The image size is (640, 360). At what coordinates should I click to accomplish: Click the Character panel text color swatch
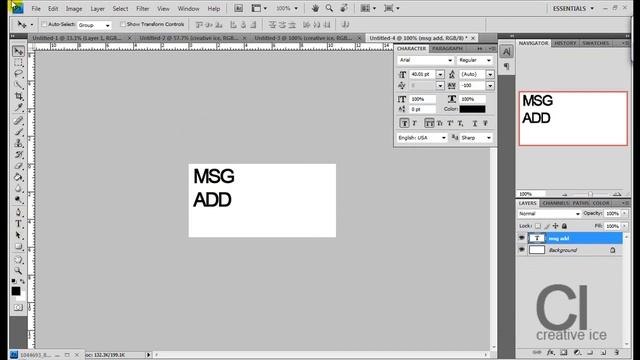point(472,109)
